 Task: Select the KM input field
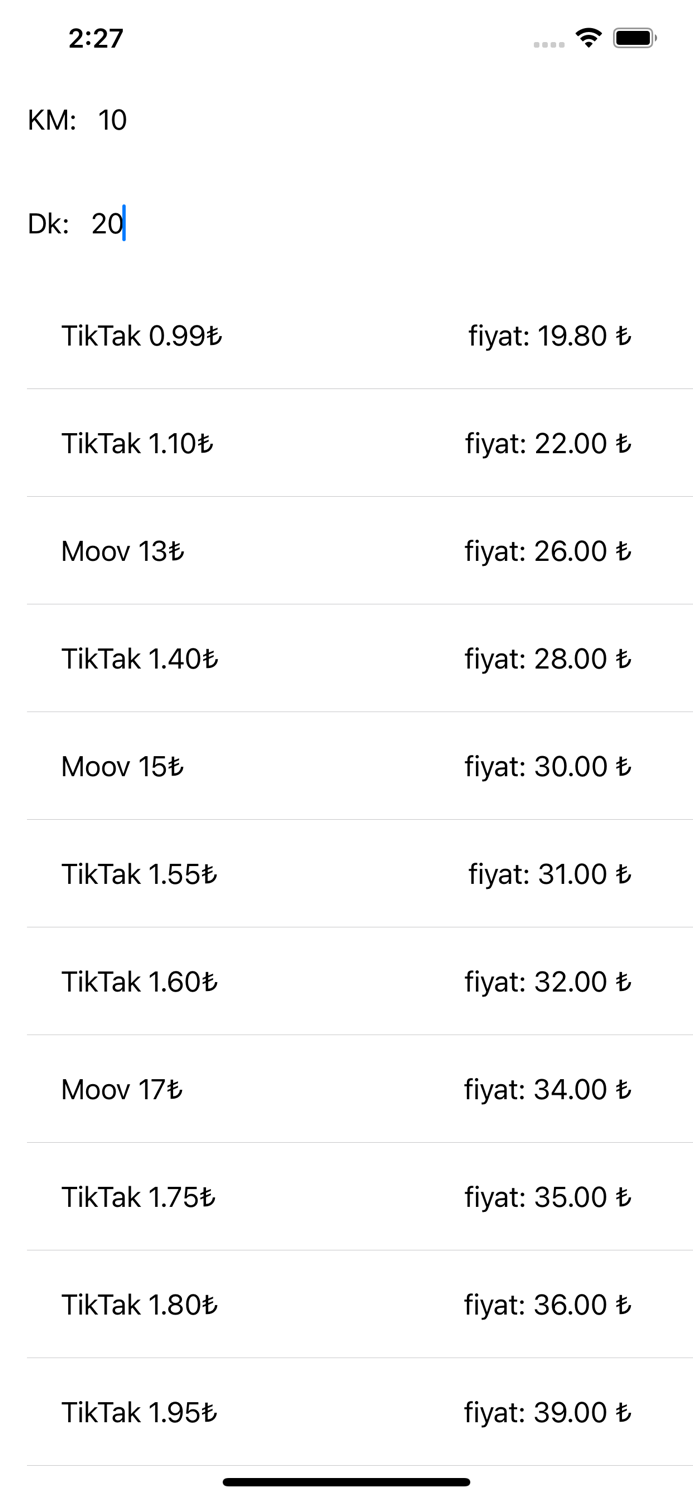[x=111, y=120]
